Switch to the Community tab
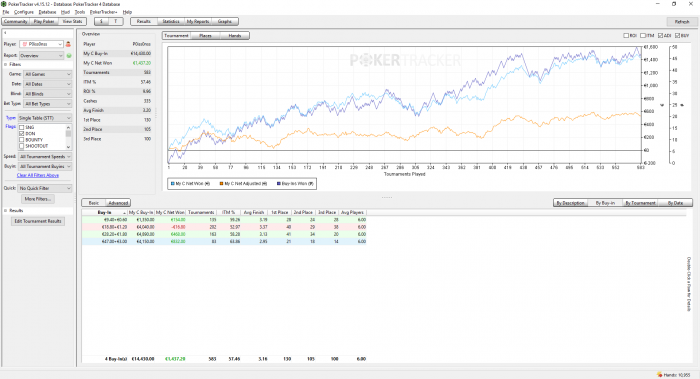Screen dimensions: 700x379 16,21
